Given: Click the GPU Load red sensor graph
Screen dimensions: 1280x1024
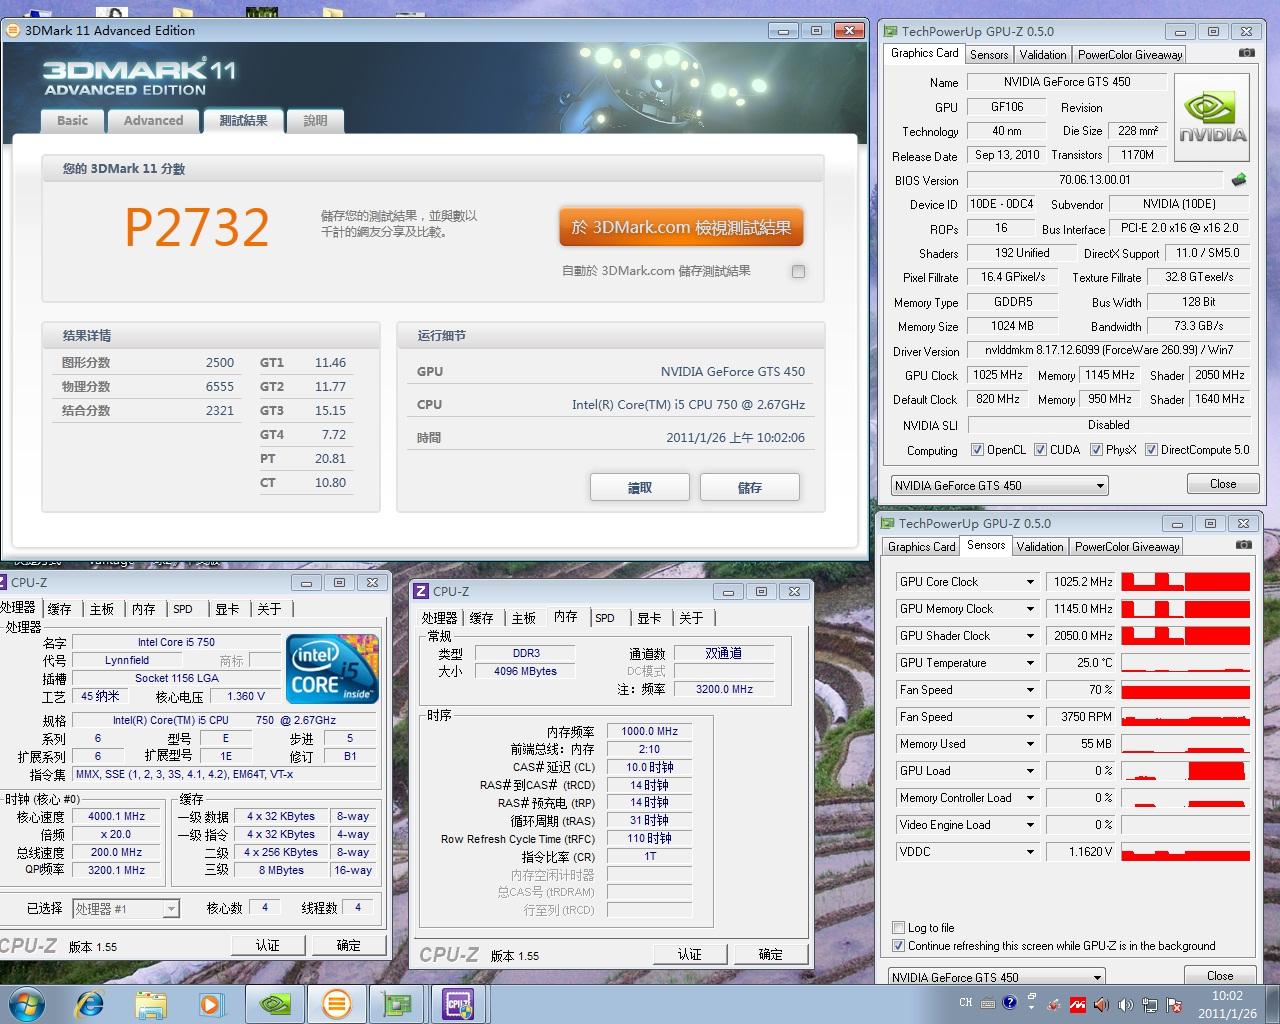Looking at the screenshot, I should tap(1186, 771).
